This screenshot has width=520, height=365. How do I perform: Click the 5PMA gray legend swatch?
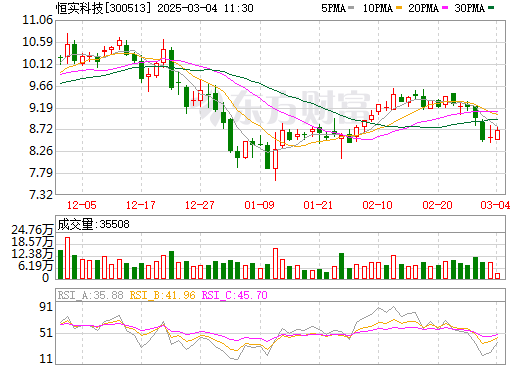coord(351,8)
